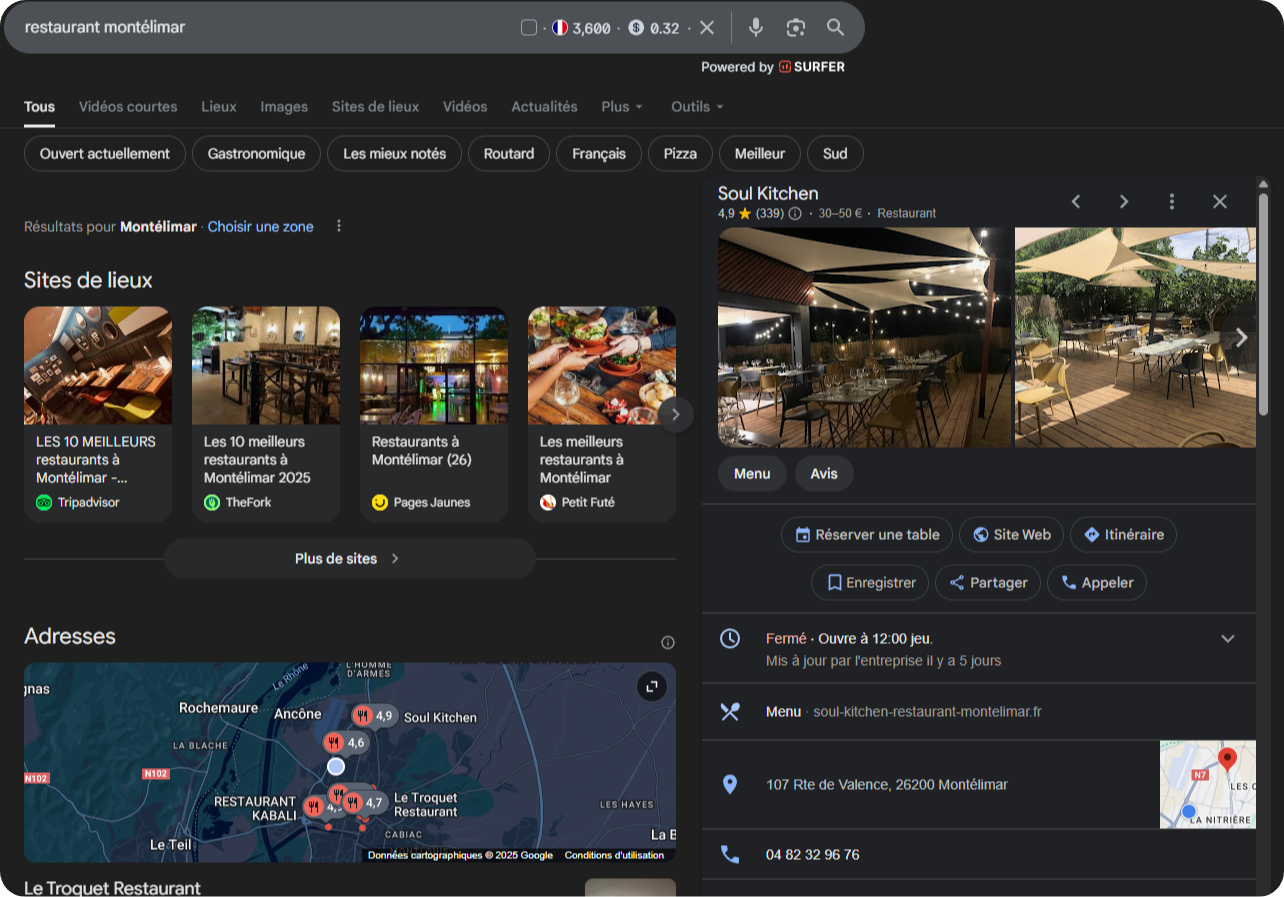Viewport: 1284px width, 897px height.
Task: Click the dollar cost-per-click icon
Action: (636, 28)
